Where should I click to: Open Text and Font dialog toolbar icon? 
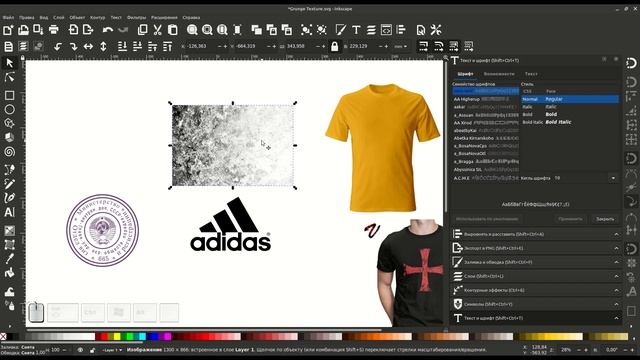356,30
